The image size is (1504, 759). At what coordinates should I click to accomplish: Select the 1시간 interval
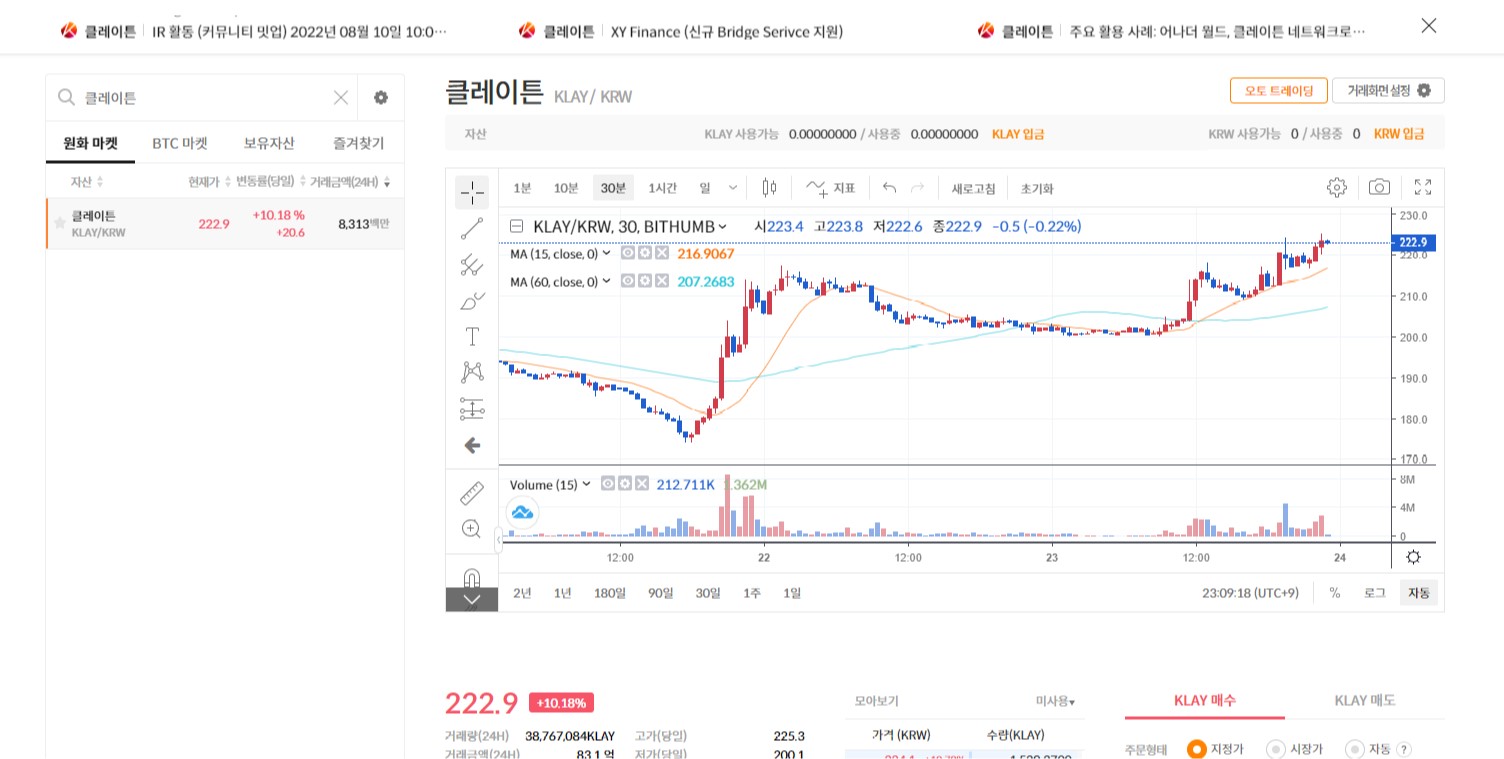tap(663, 188)
